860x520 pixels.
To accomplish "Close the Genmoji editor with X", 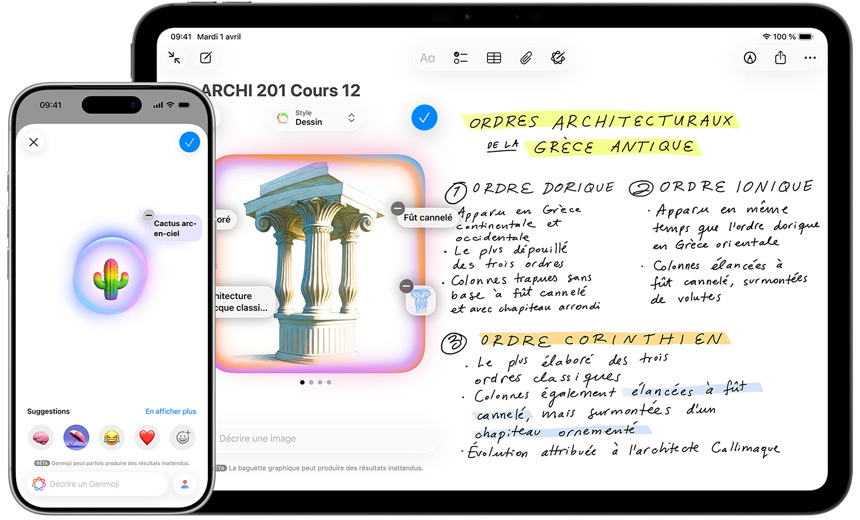I will pos(34,142).
